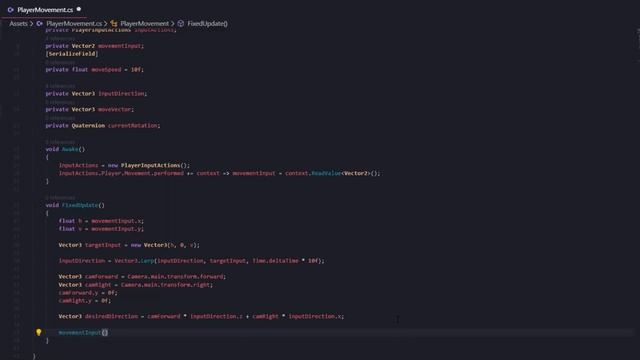
Task: Click the line 'private Vector2 movementInput;'
Action: click(x=95, y=46)
